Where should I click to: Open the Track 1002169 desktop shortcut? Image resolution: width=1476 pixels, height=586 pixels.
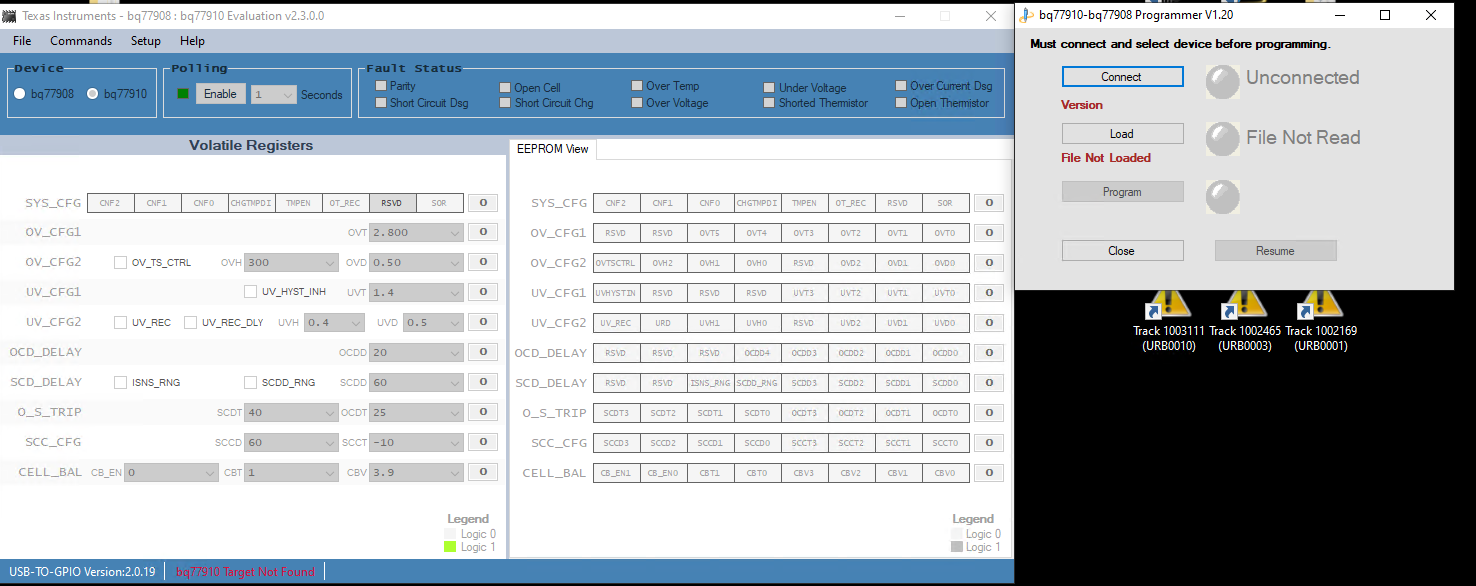[1321, 321]
